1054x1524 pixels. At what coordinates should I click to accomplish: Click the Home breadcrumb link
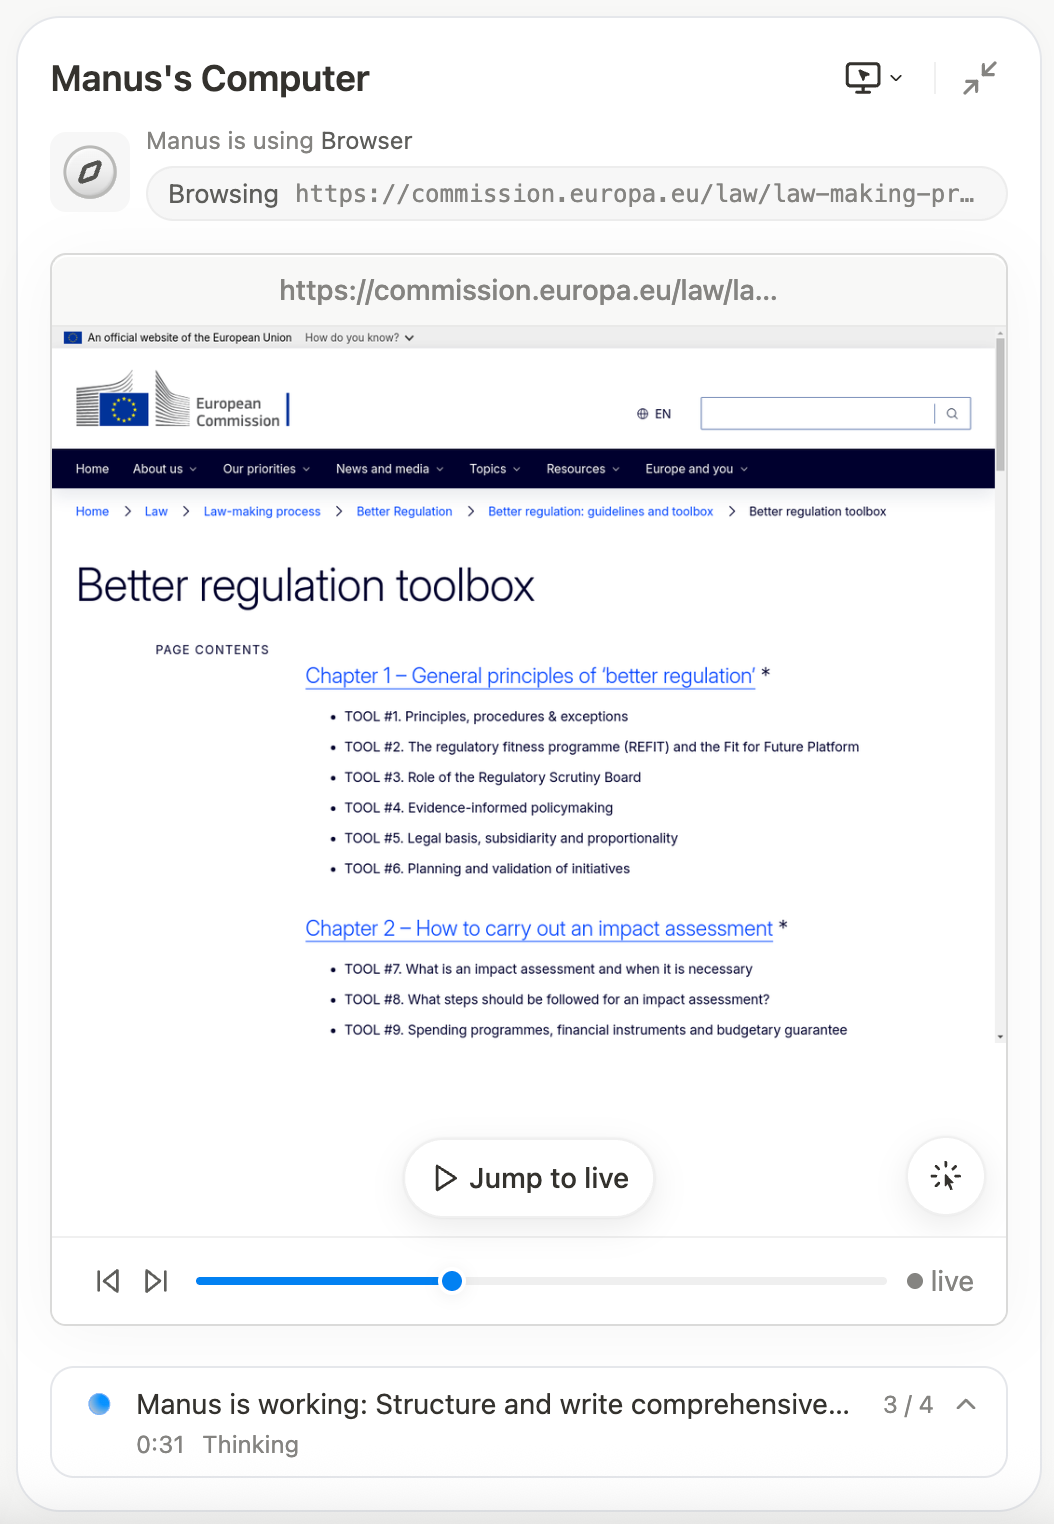92,511
